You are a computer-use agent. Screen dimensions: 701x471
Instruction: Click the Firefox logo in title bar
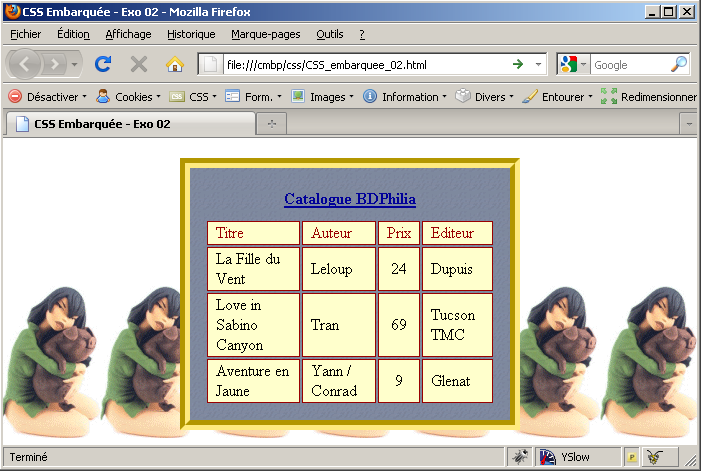(12, 11)
